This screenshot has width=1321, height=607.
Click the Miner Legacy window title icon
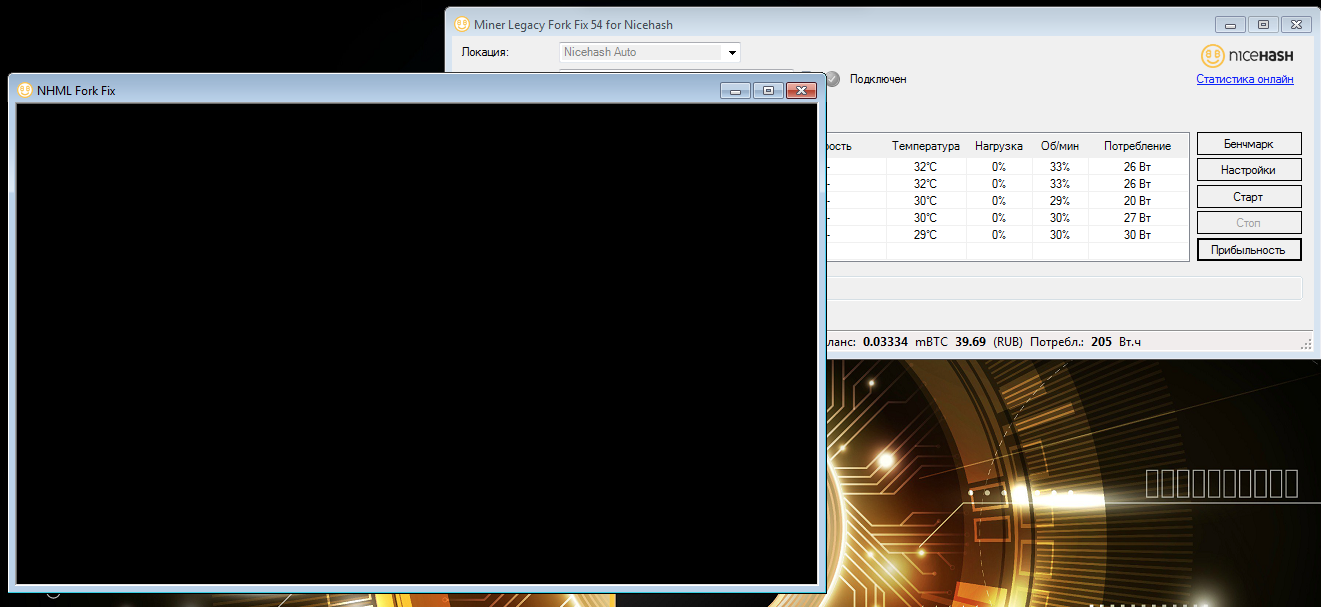coord(462,24)
